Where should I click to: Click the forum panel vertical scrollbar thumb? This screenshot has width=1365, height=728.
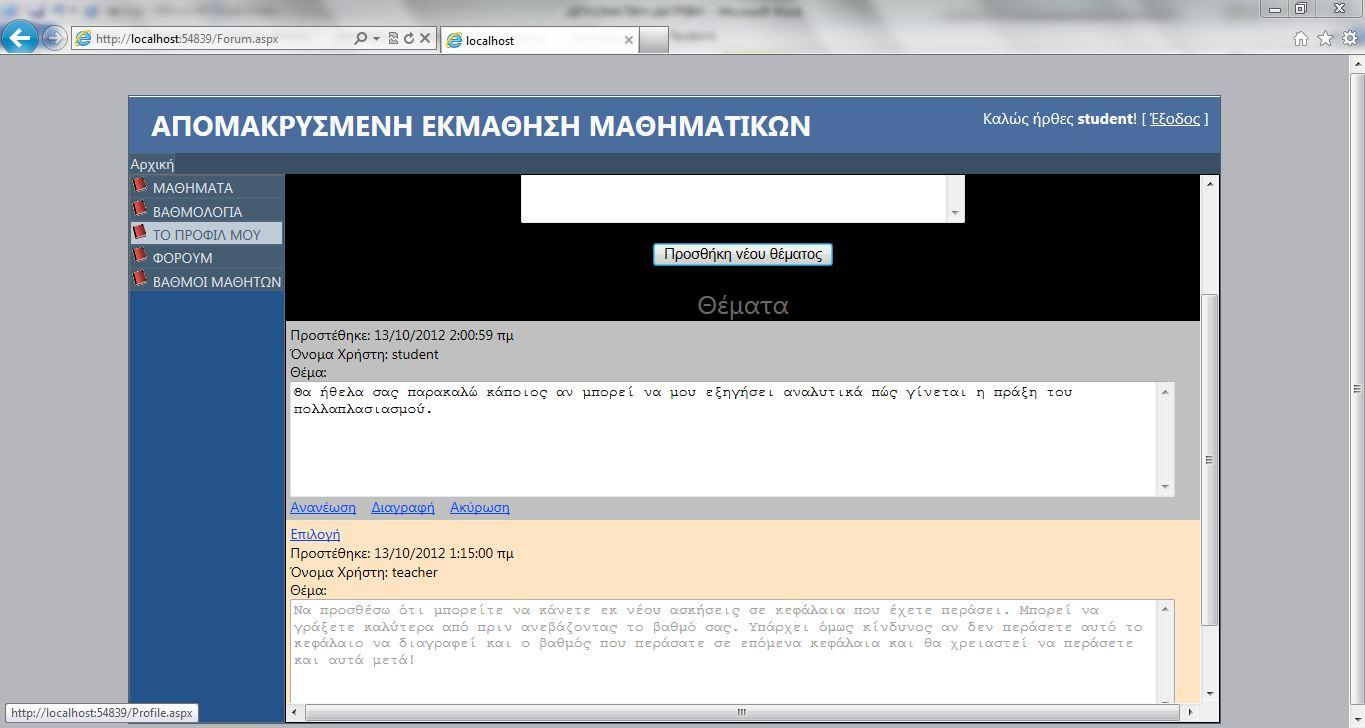point(1209,459)
